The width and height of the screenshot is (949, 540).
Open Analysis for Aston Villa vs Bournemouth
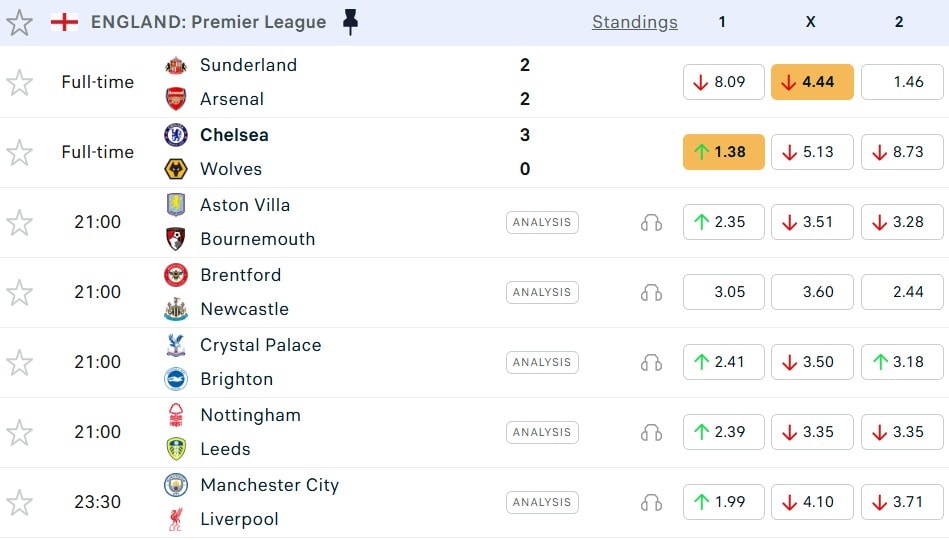[542, 222]
